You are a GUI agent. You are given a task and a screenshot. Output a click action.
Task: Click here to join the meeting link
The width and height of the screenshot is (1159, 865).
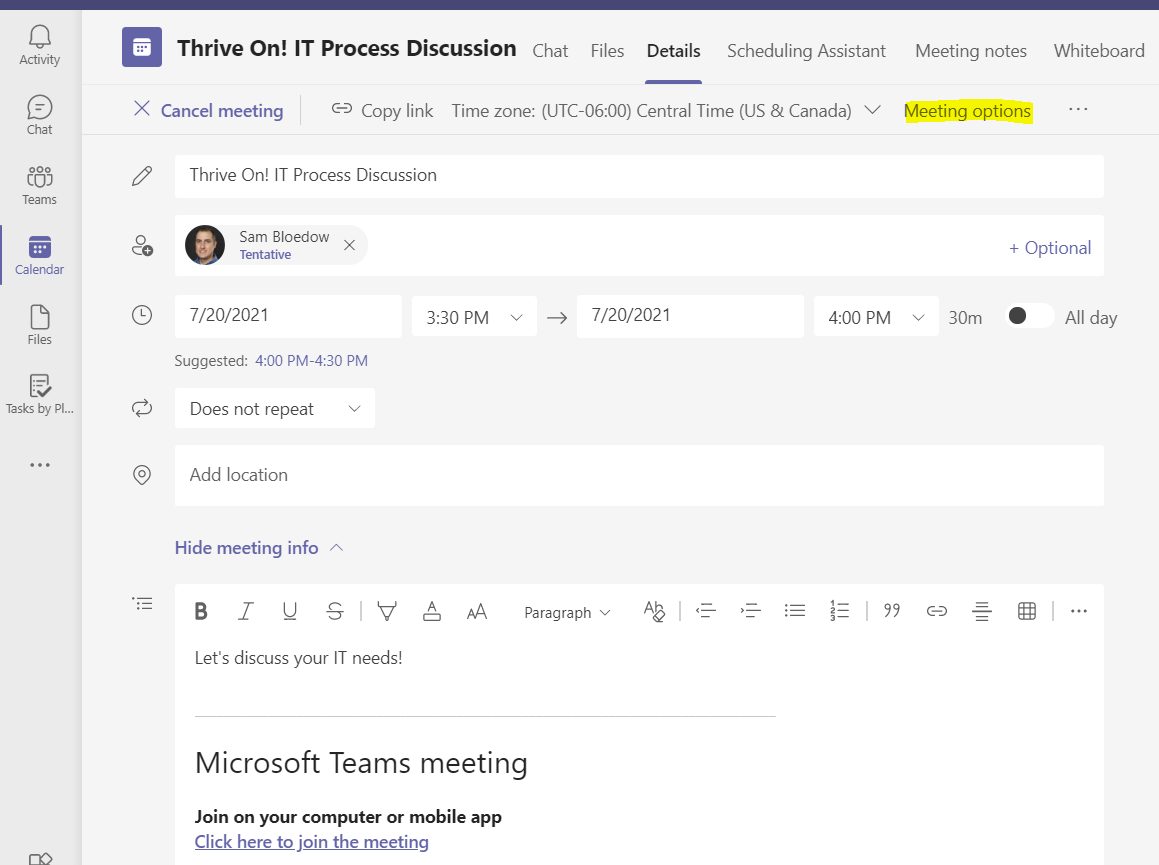(x=311, y=842)
